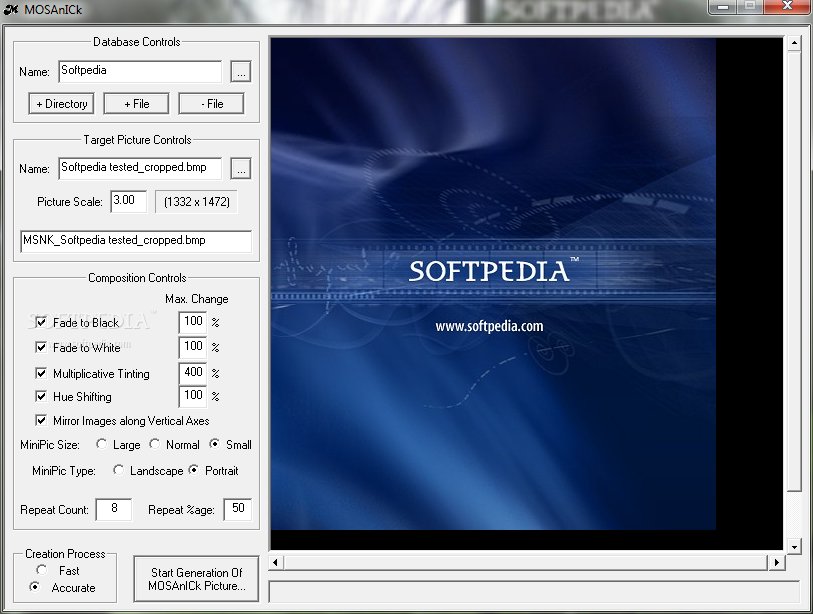The height and width of the screenshot is (614, 813).
Task: Click the horizontal scrollbar right arrow
Action: click(x=776, y=562)
